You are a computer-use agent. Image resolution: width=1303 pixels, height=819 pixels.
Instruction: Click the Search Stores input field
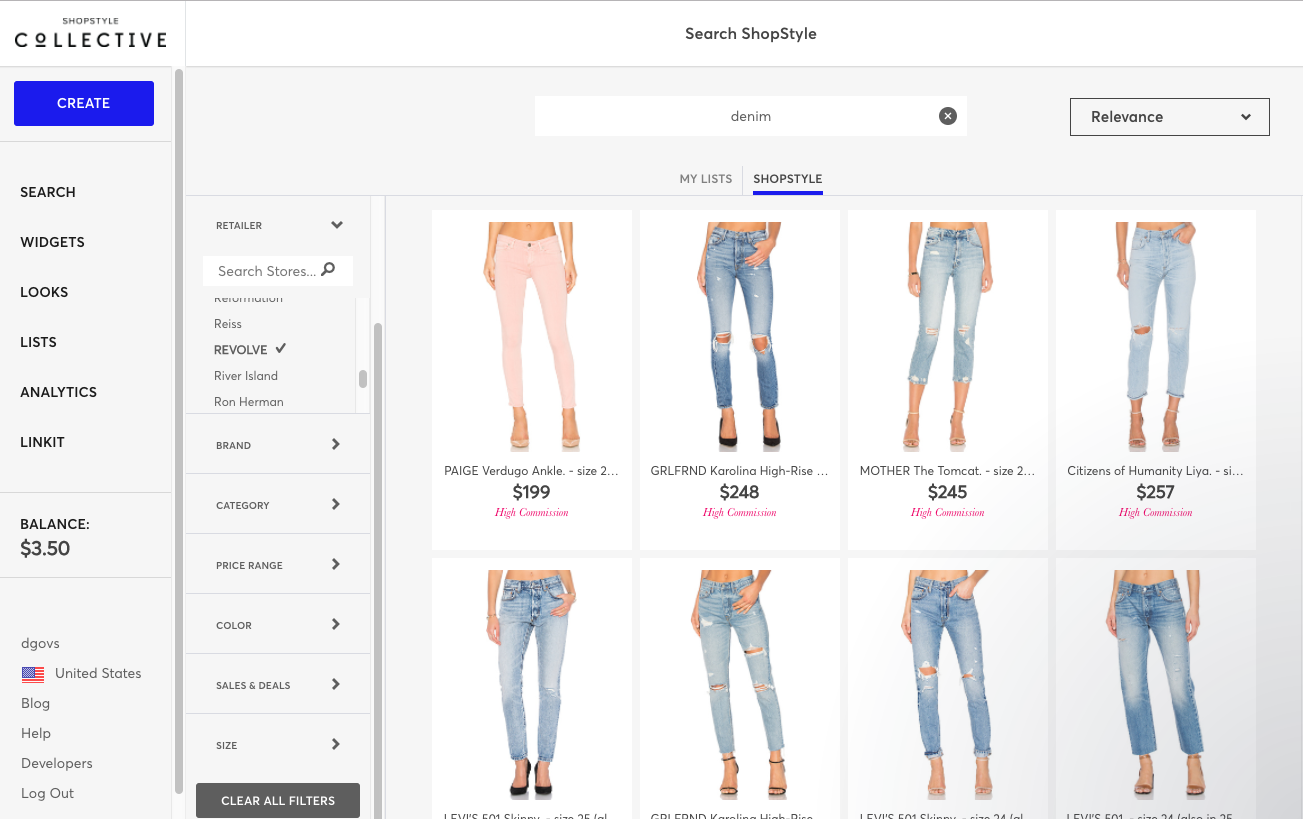[x=266, y=271]
